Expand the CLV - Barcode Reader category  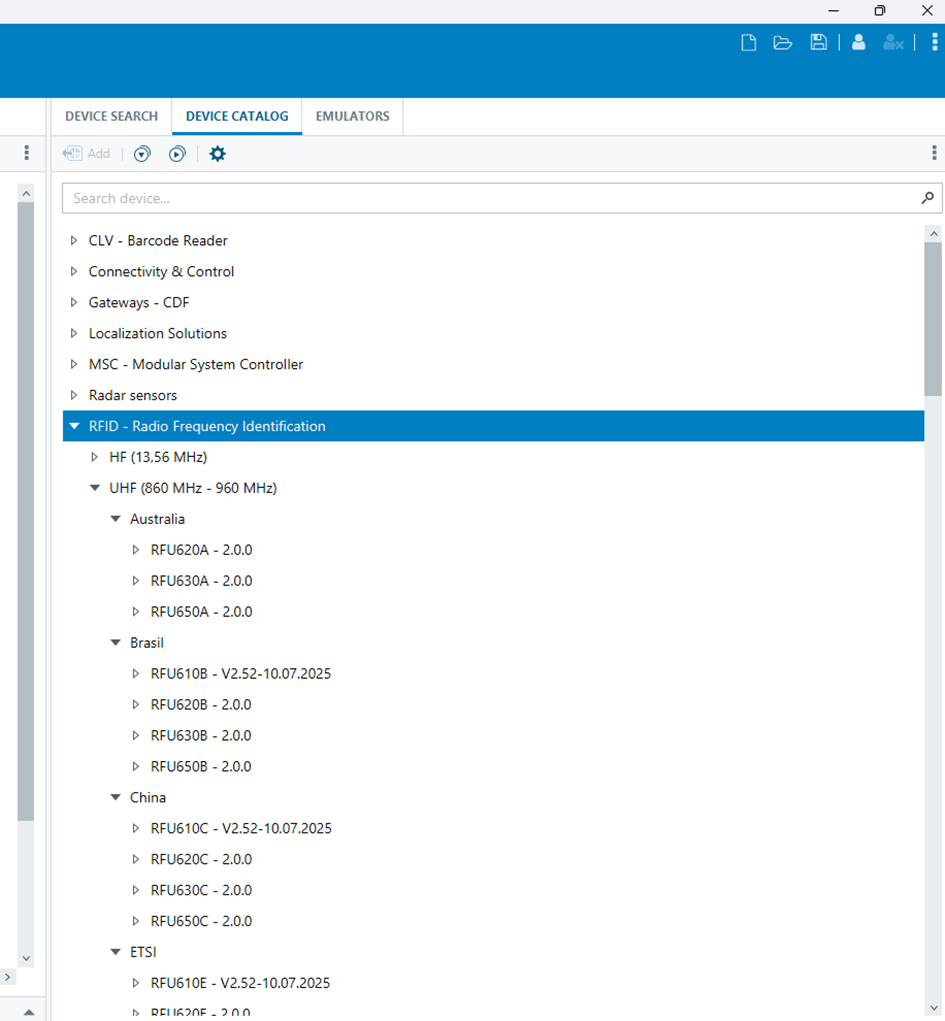coord(74,241)
